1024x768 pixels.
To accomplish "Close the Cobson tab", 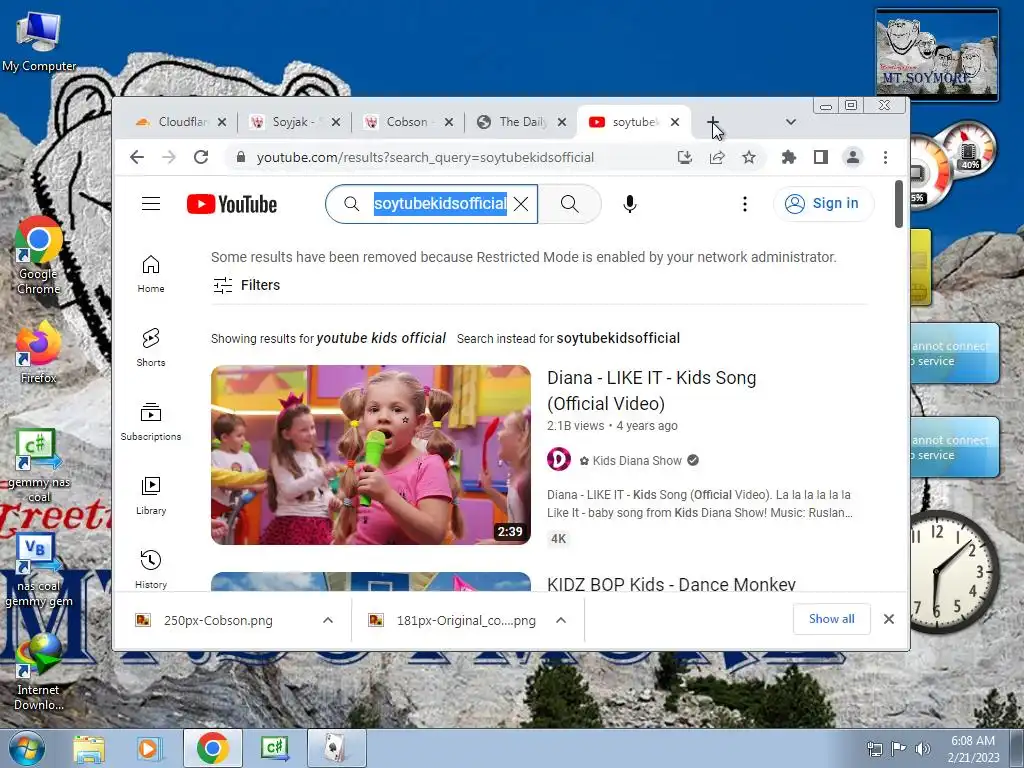I will coord(449,122).
